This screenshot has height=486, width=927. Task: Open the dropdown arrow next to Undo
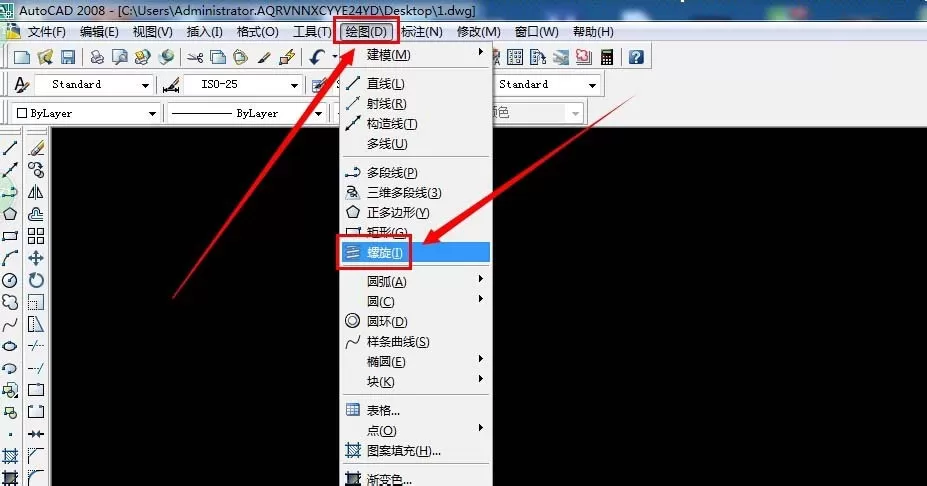coord(335,57)
